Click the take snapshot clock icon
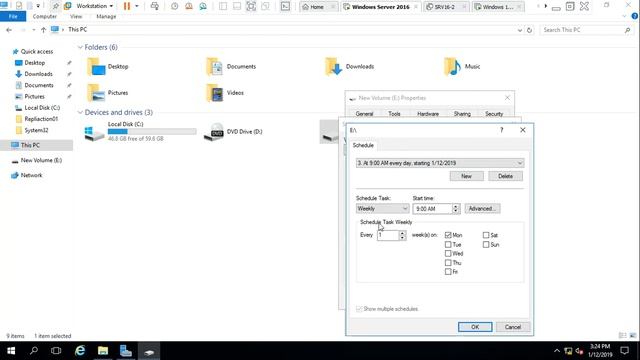This screenshot has width=640, height=360. [174, 6]
